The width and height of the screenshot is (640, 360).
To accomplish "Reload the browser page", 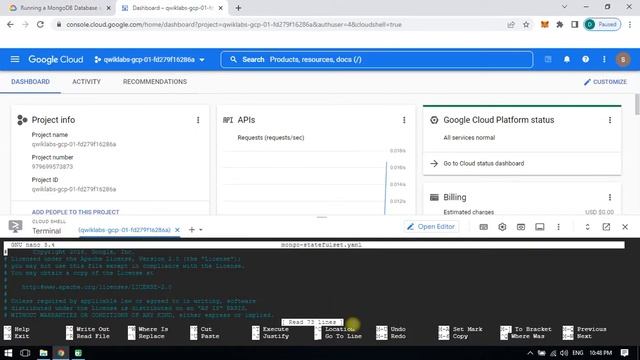I will 40,24.
